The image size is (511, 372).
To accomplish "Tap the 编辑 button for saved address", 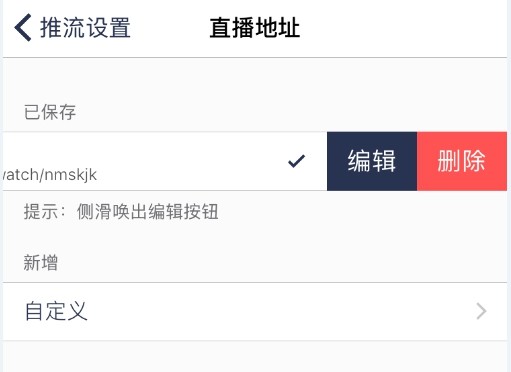I will (x=372, y=161).
